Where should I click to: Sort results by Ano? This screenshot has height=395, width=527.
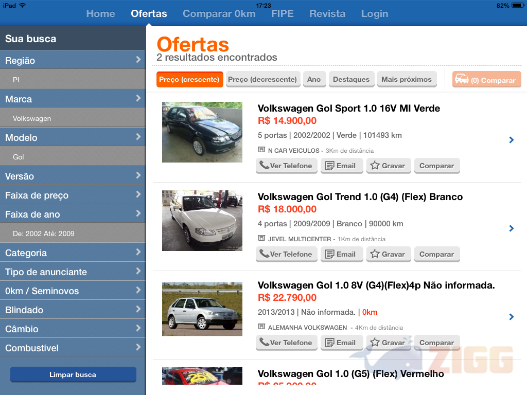(314, 80)
